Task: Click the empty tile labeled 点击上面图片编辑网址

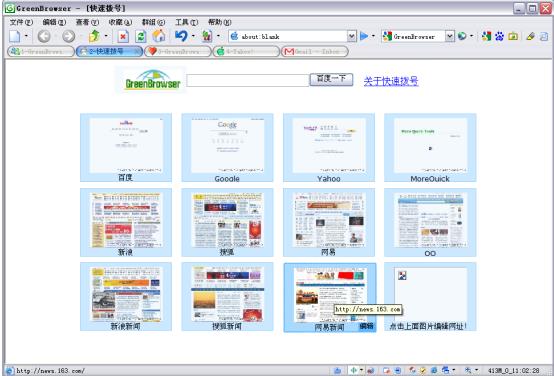Action: coord(430,296)
